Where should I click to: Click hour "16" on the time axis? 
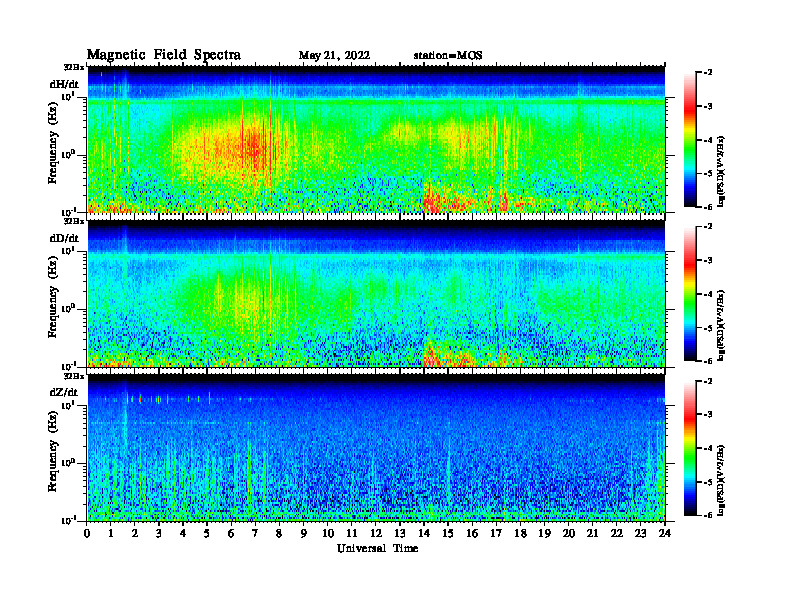click(472, 534)
